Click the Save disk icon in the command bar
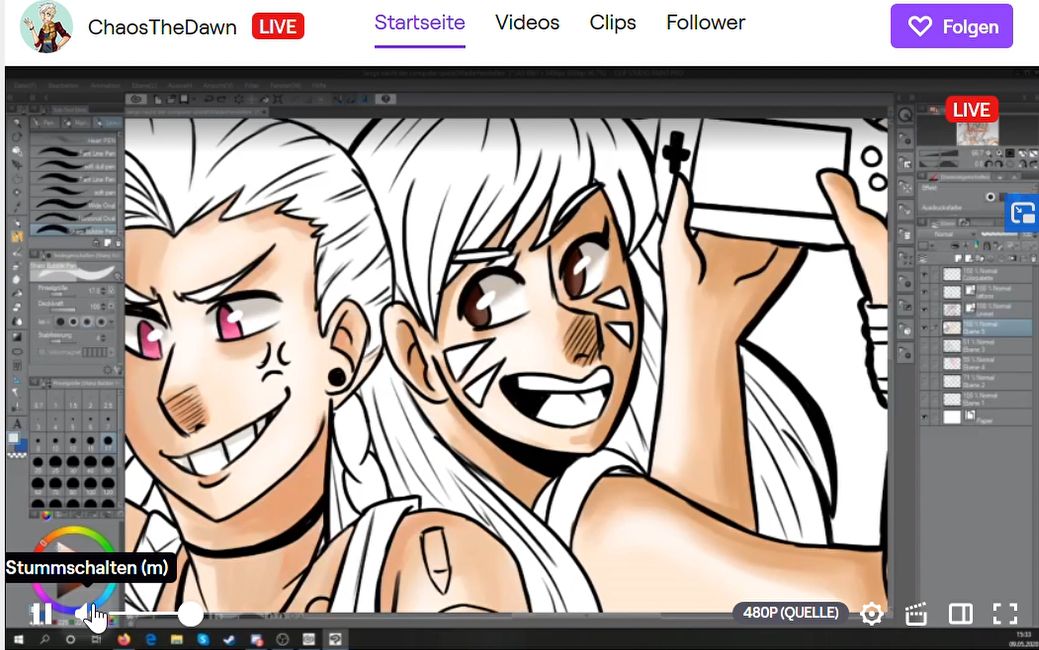 click(x=184, y=99)
